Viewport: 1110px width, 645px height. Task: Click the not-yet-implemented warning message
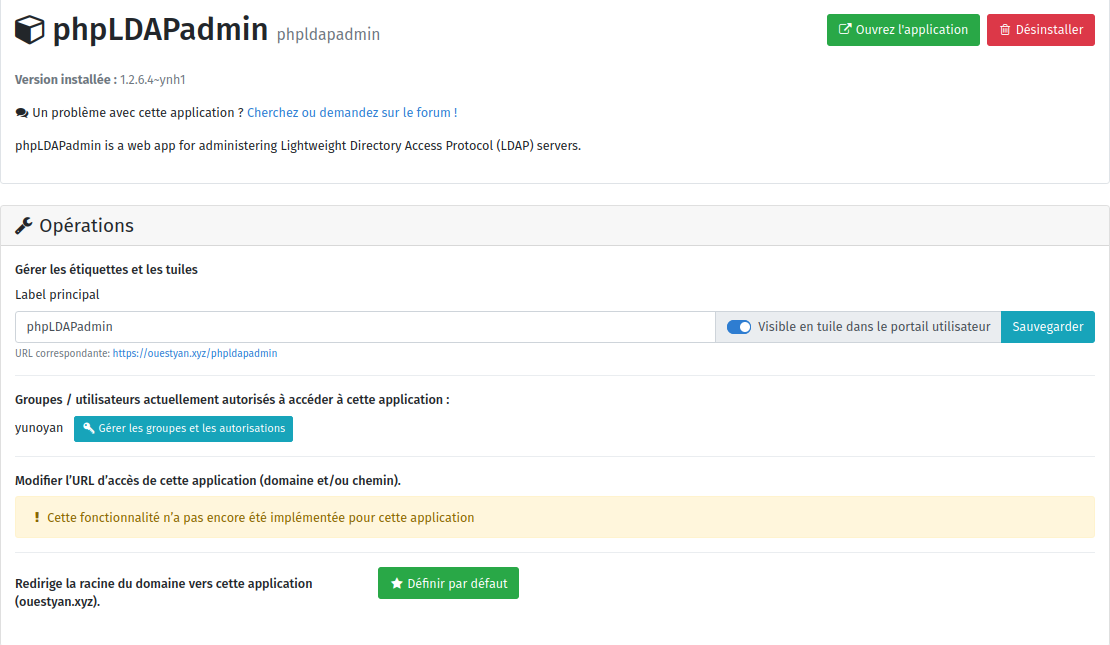coord(260,518)
